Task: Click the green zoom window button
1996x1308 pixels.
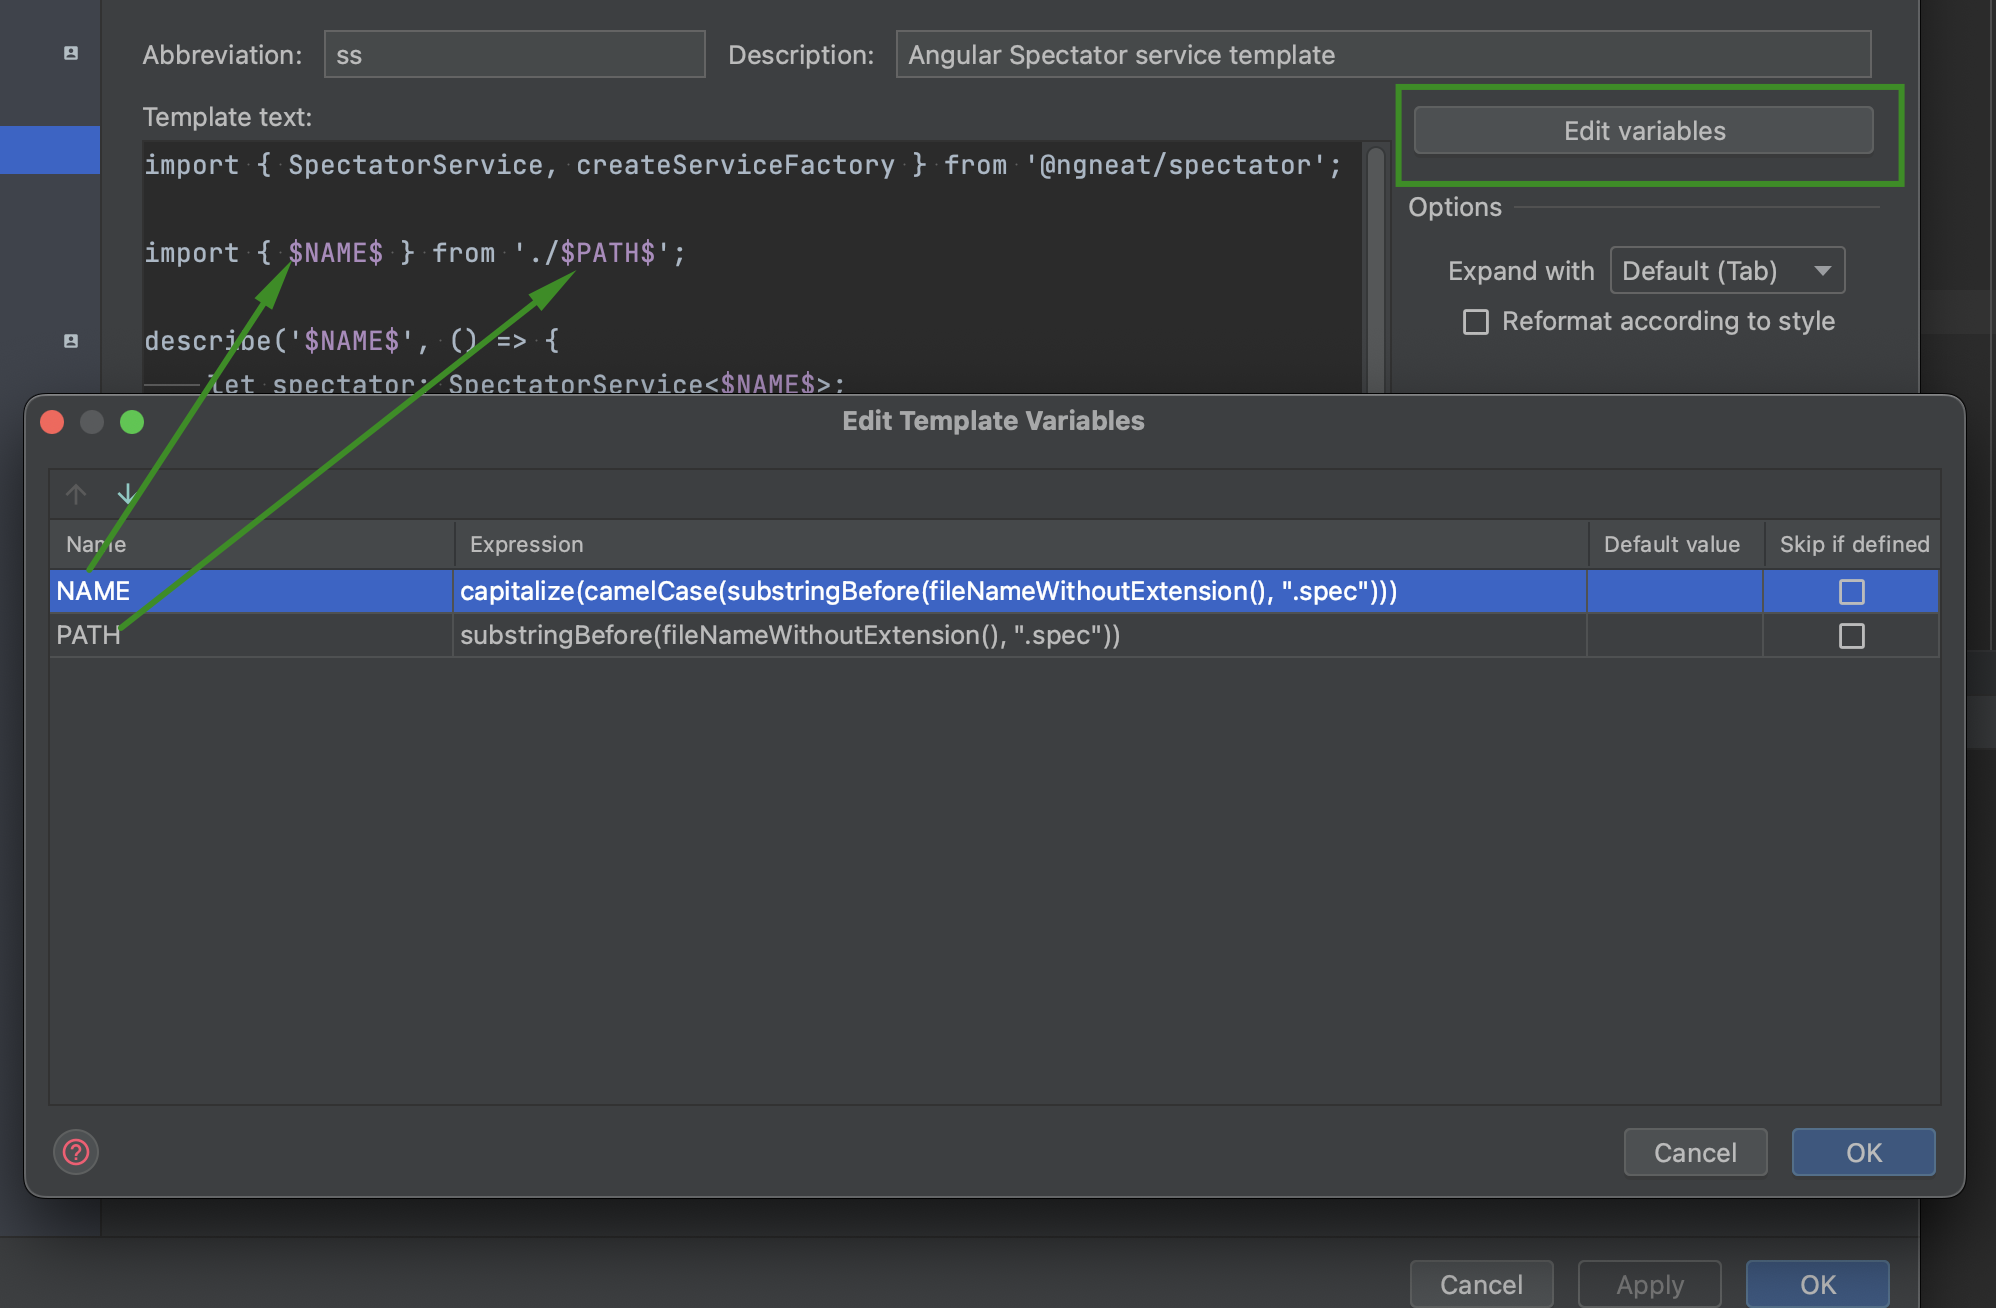Action: pos(132,422)
